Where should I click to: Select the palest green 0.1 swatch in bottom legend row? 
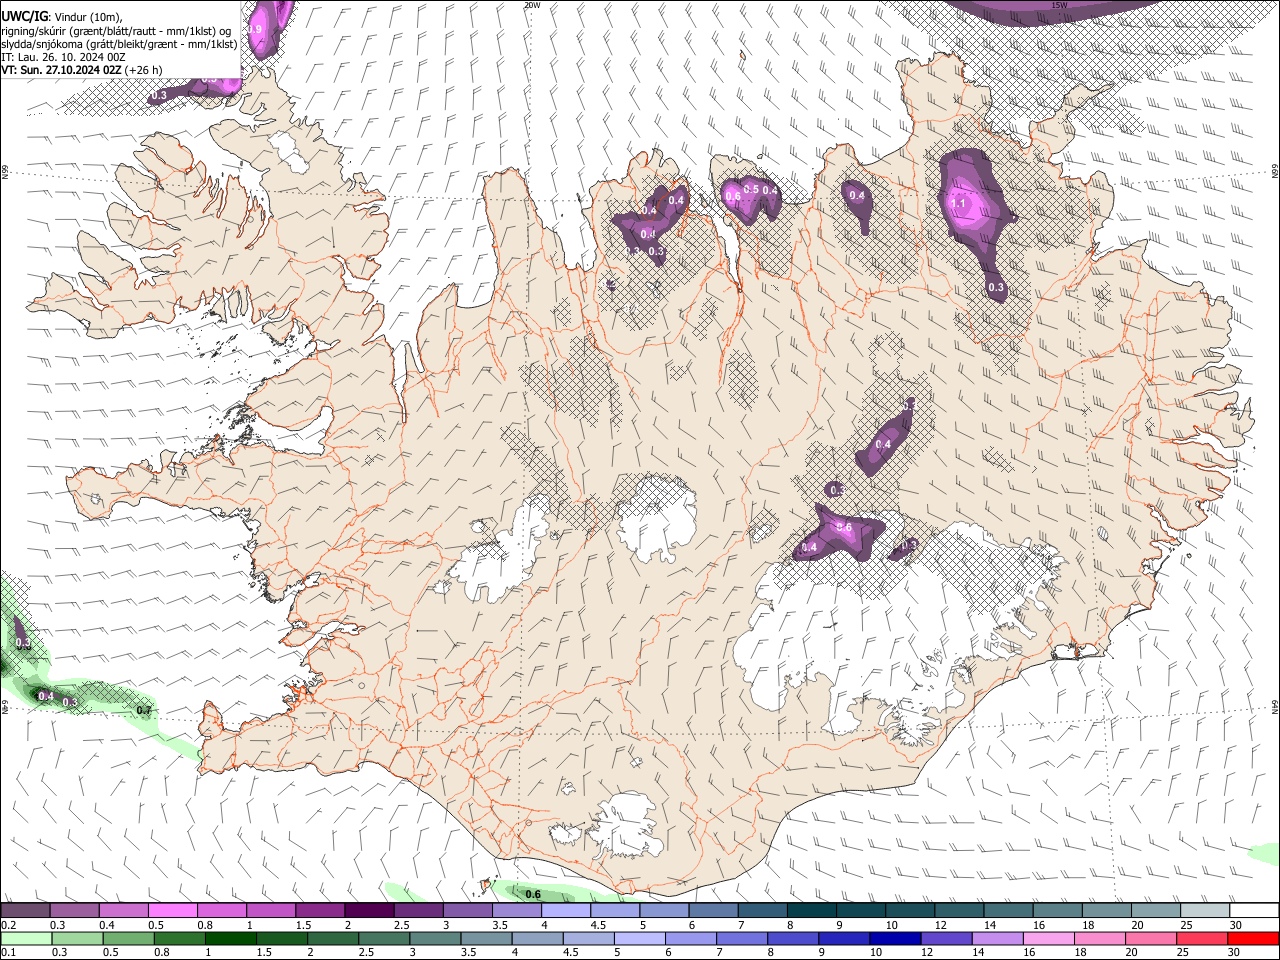(25, 938)
